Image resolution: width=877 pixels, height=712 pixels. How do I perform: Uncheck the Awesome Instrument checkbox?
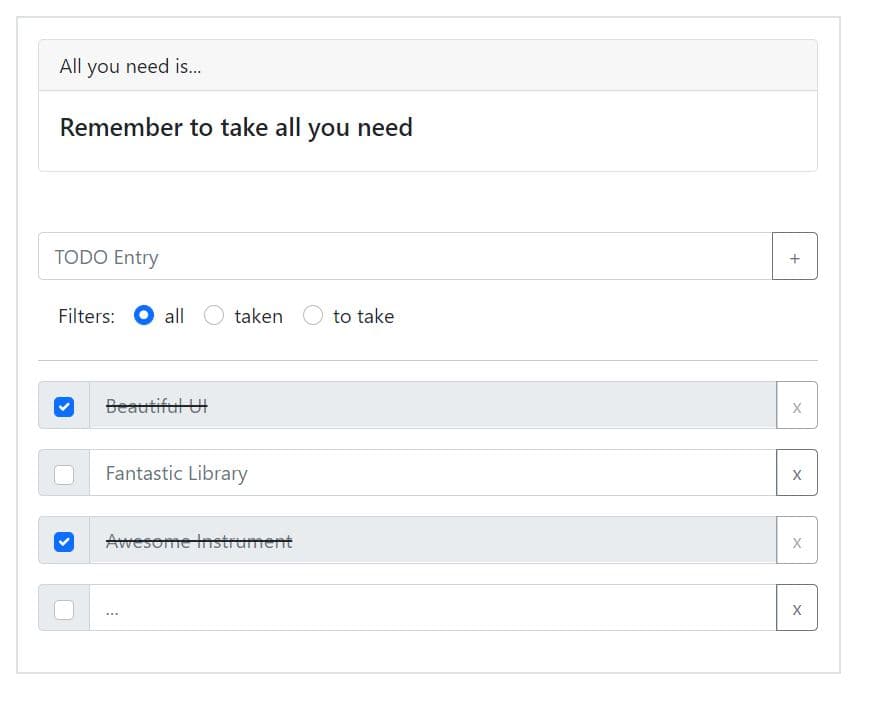[64, 541]
